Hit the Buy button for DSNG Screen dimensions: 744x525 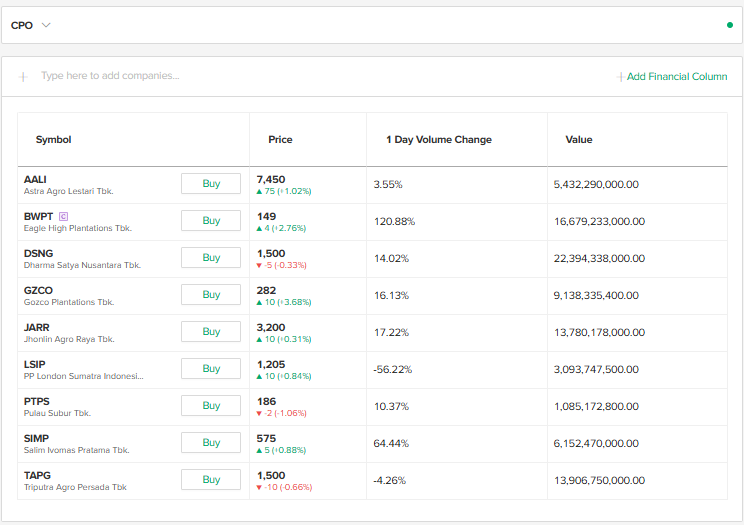[x=211, y=258]
